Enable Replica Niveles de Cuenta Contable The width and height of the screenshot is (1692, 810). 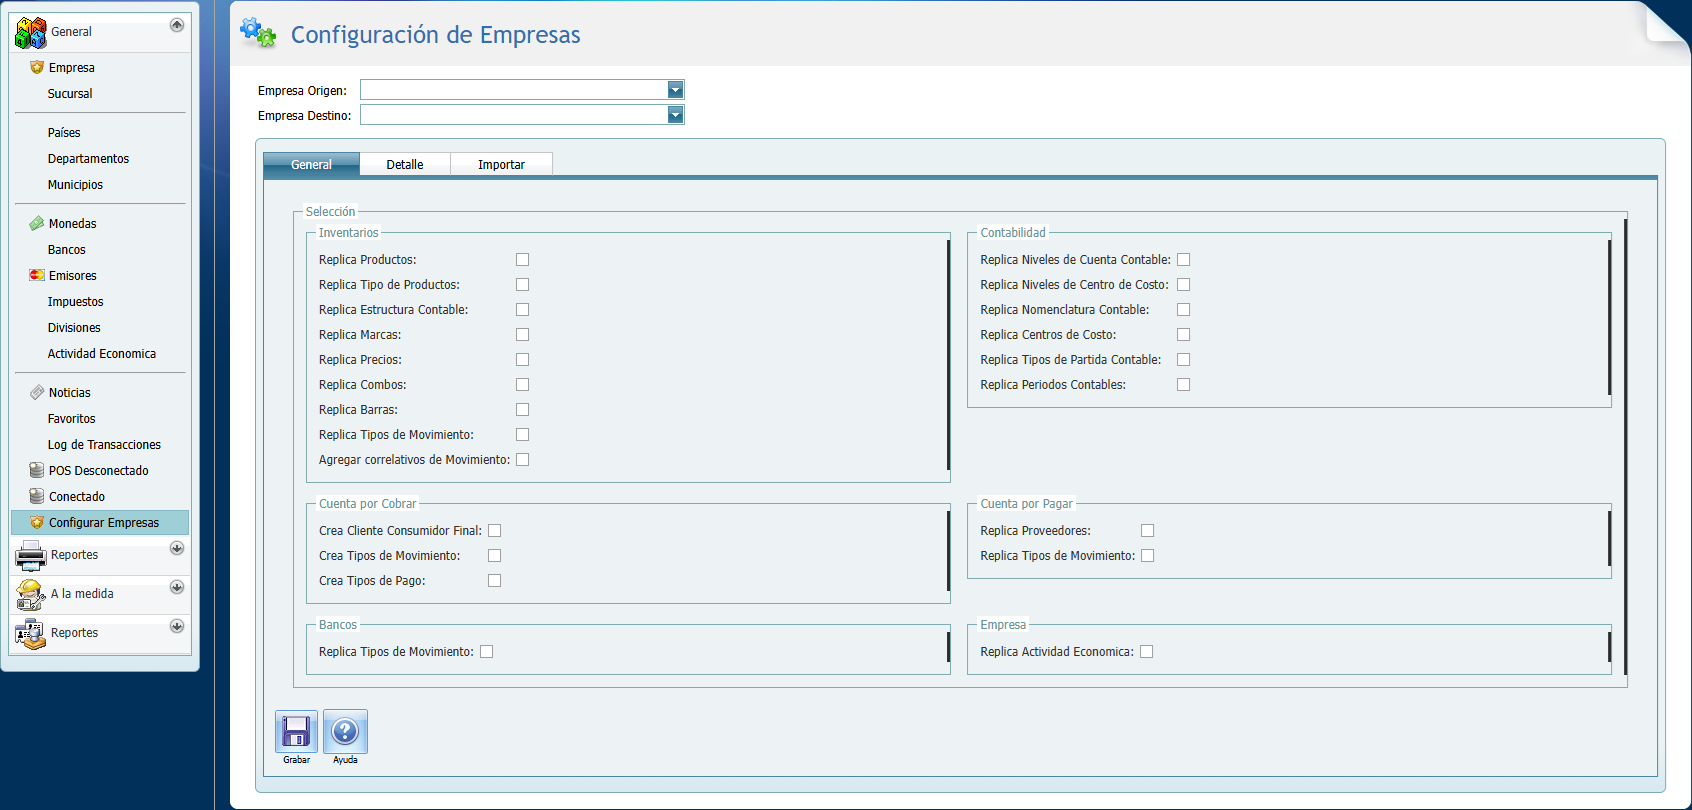pos(1183,259)
